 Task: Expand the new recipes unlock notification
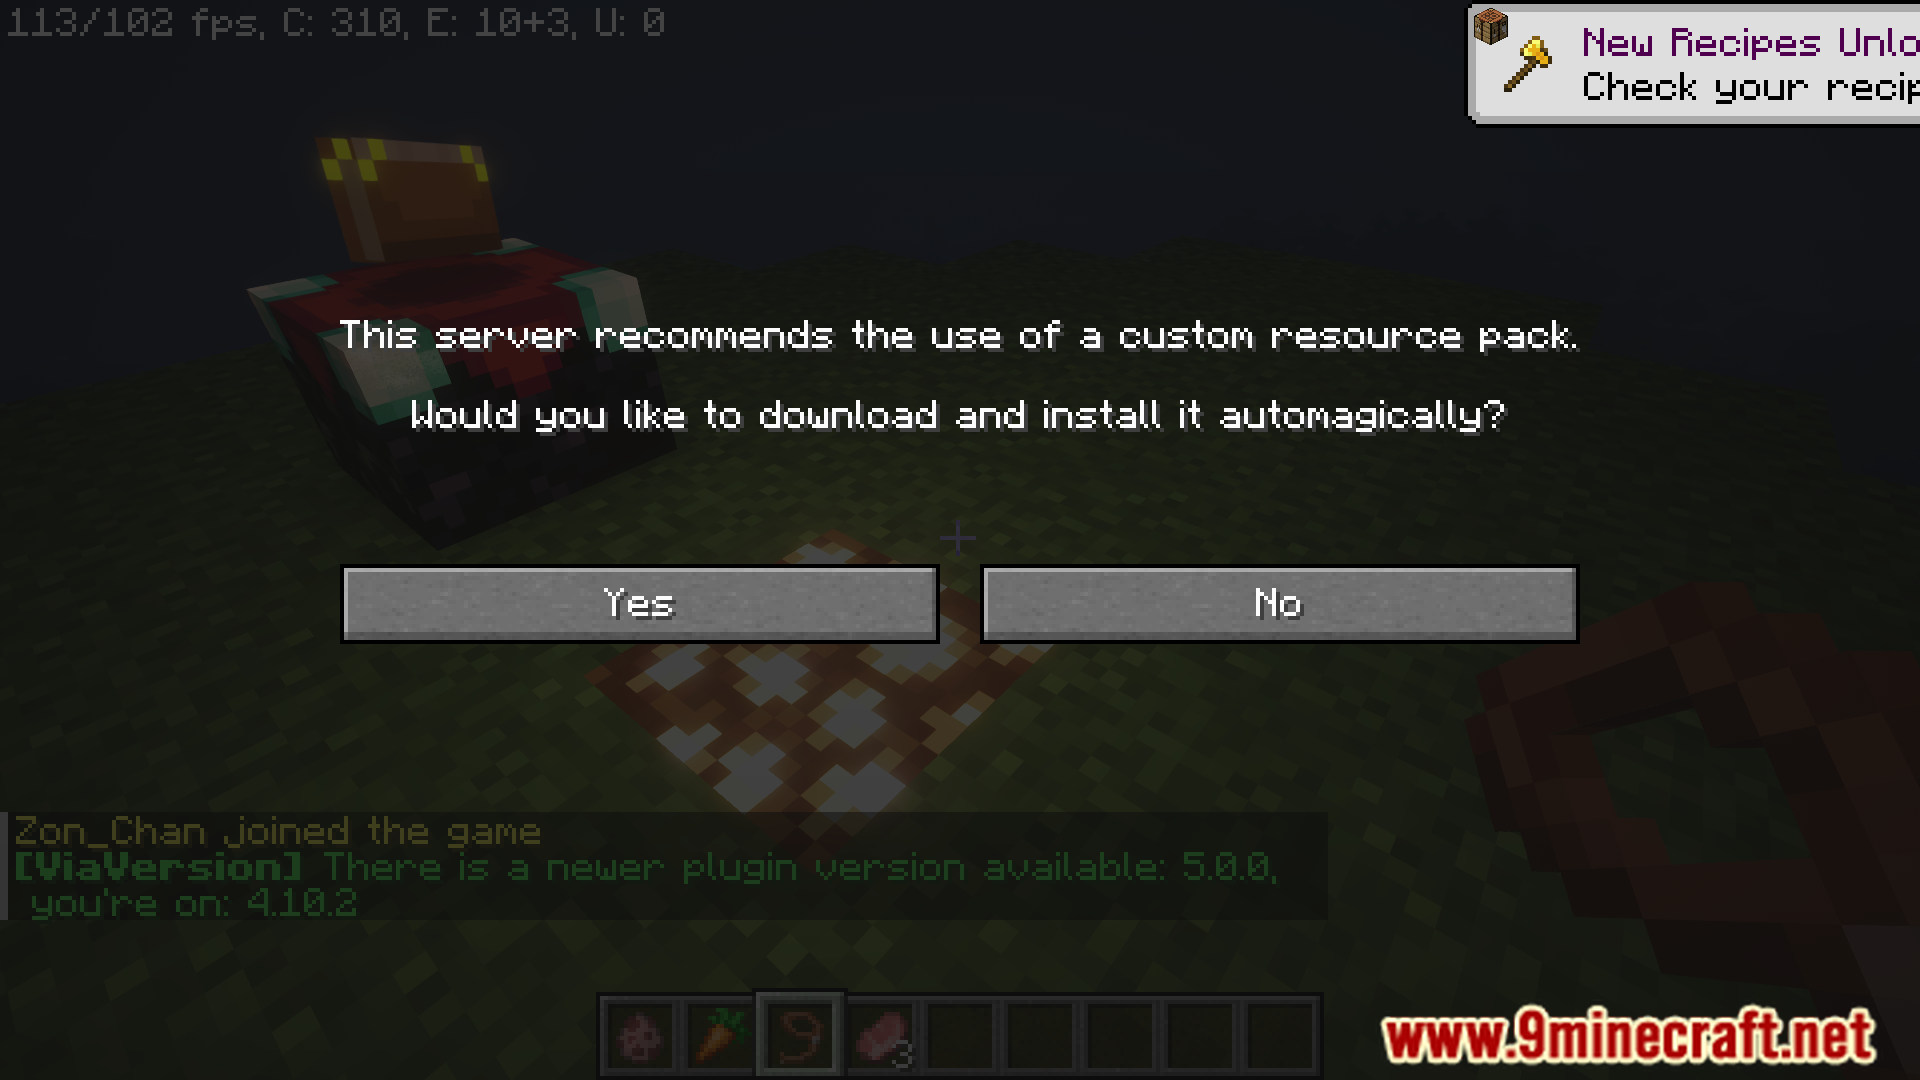click(x=1701, y=63)
